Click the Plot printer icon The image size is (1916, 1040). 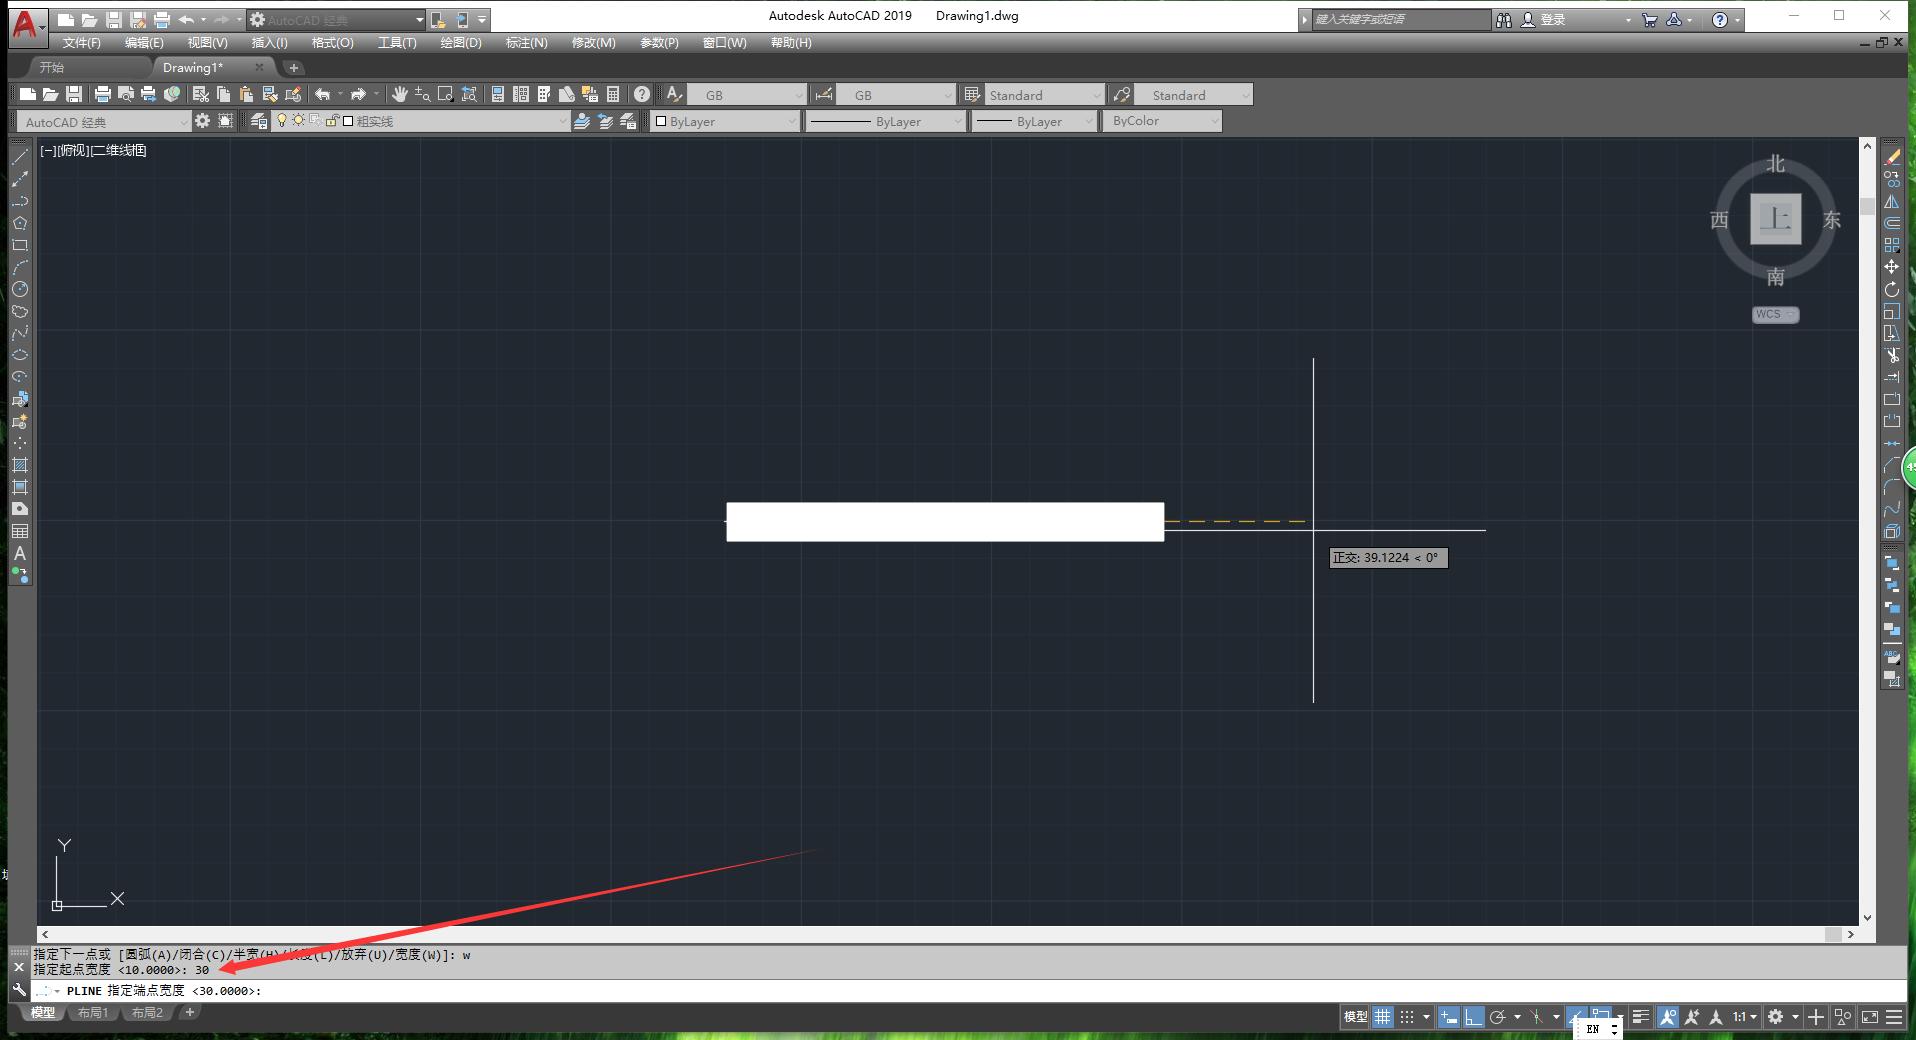click(102, 94)
